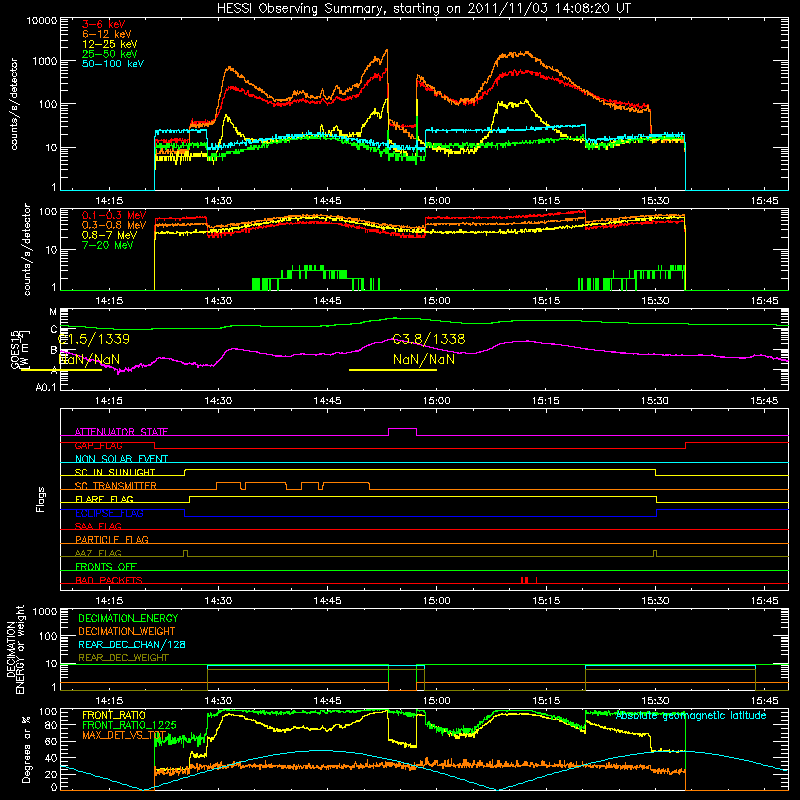
Task: Click the vertical Flags axis label
Action: (x=41, y=499)
